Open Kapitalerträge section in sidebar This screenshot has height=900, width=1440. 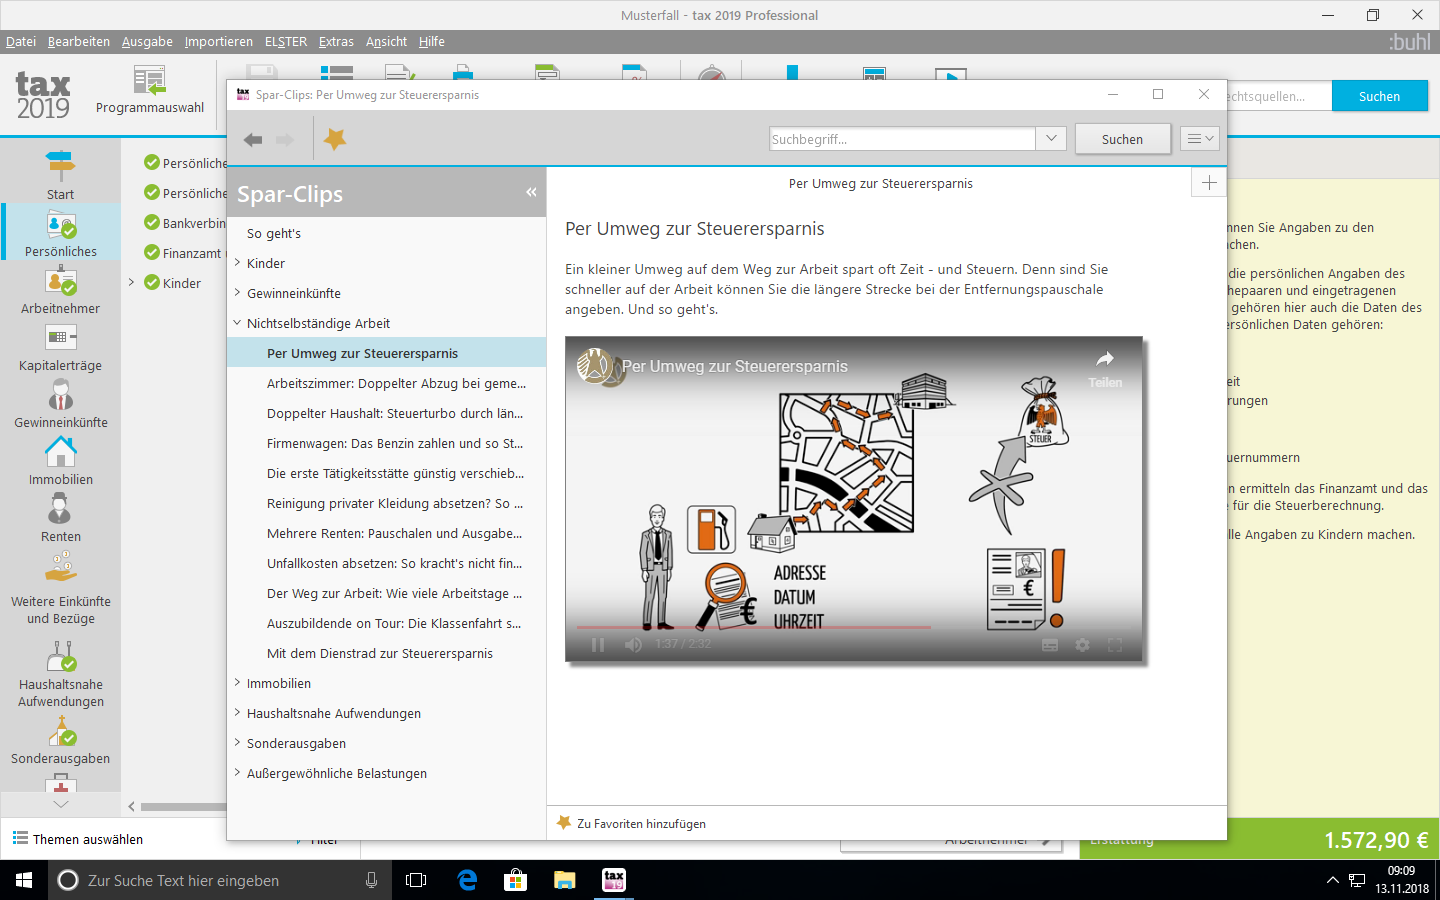coord(60,346)
